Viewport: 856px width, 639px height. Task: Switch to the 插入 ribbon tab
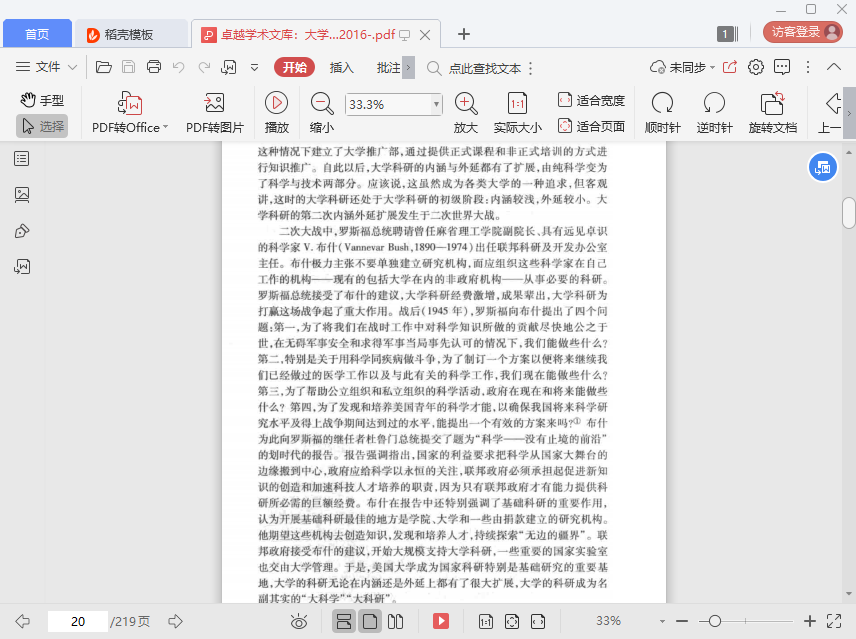tap(342, 68)
